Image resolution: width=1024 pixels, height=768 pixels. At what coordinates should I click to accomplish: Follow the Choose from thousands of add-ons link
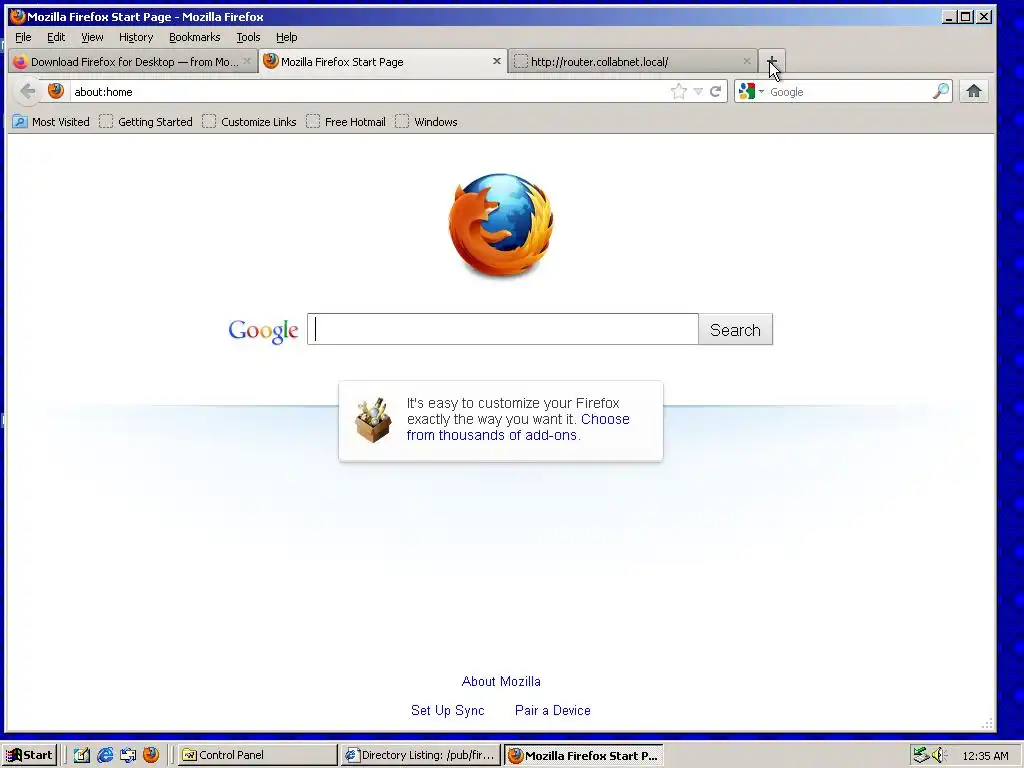[518, 427]
